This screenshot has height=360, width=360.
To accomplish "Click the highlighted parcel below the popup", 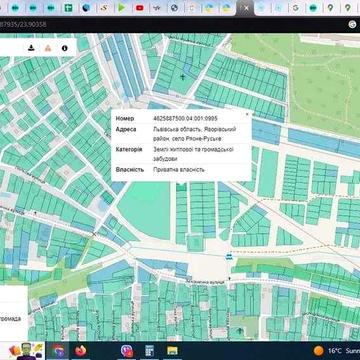I will click(181, 187).
